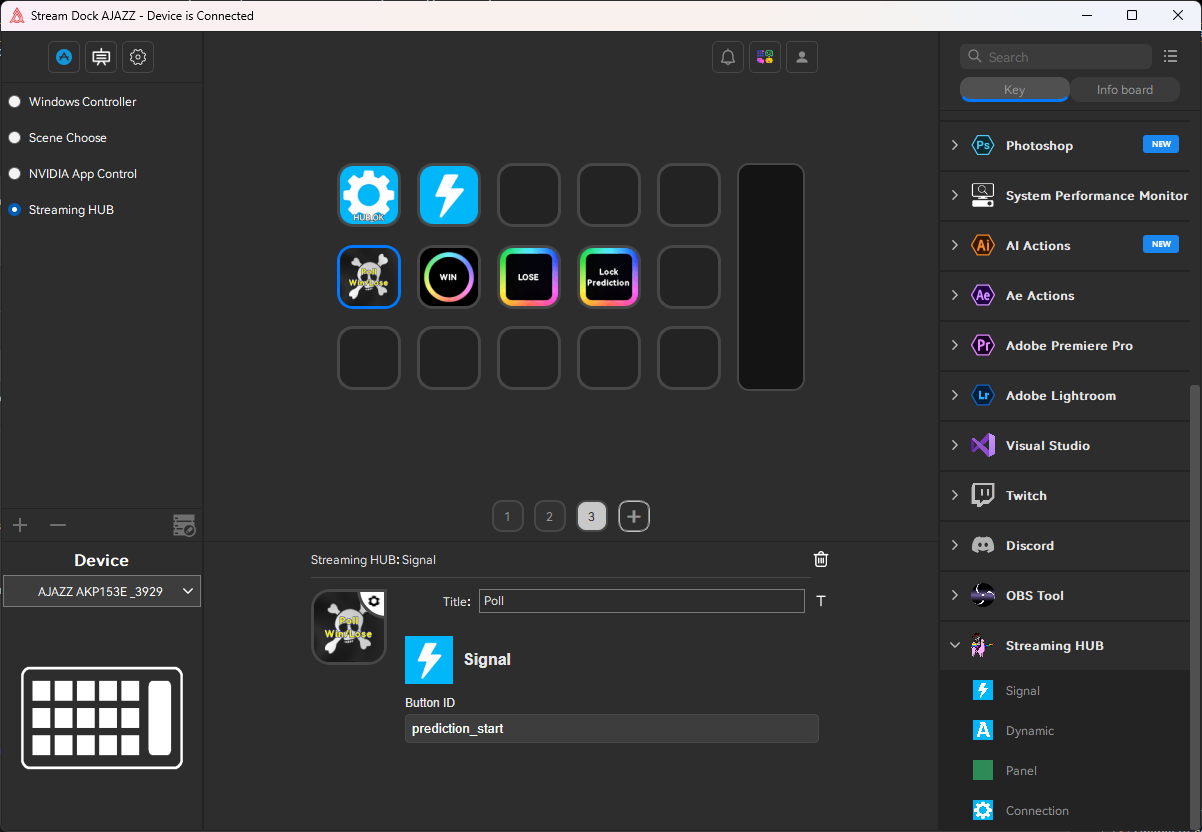The width and height of the screenshot is (1202, 832).
Task: Switch to the Info board tab
Action: 1125,90
